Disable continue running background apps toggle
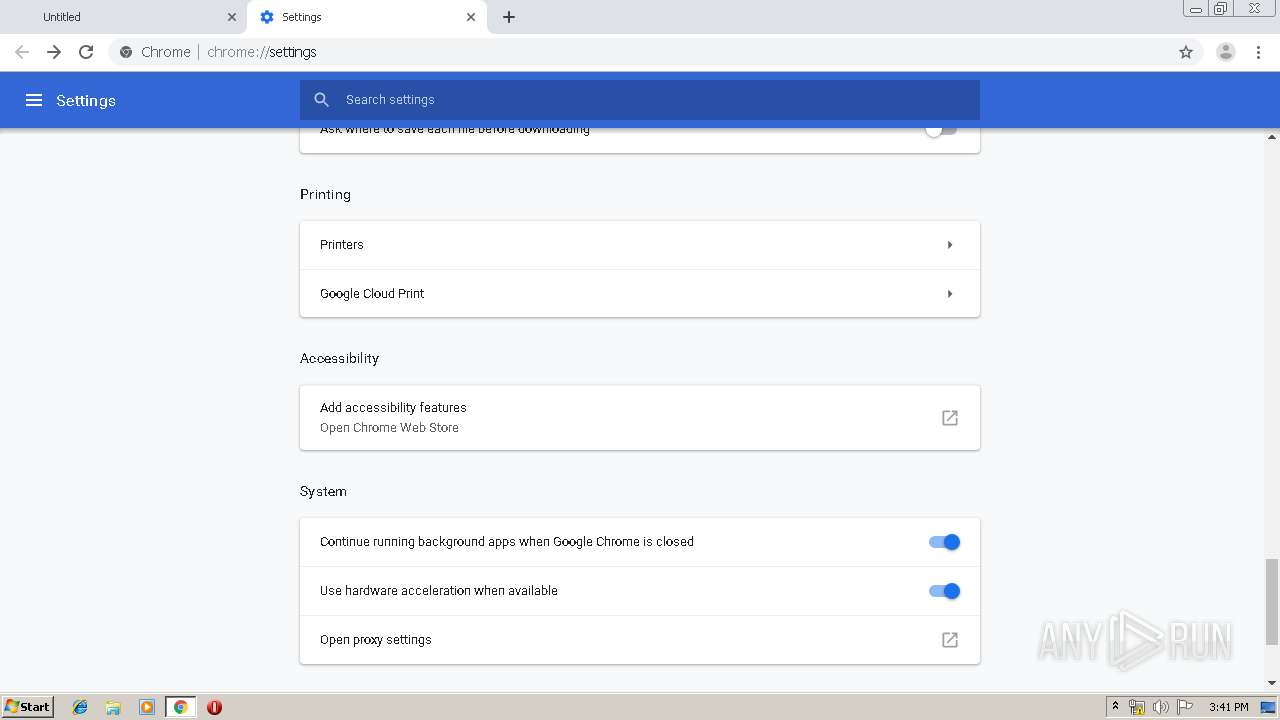This screenshot has width=1280, height=720. (x=944, y=542)
